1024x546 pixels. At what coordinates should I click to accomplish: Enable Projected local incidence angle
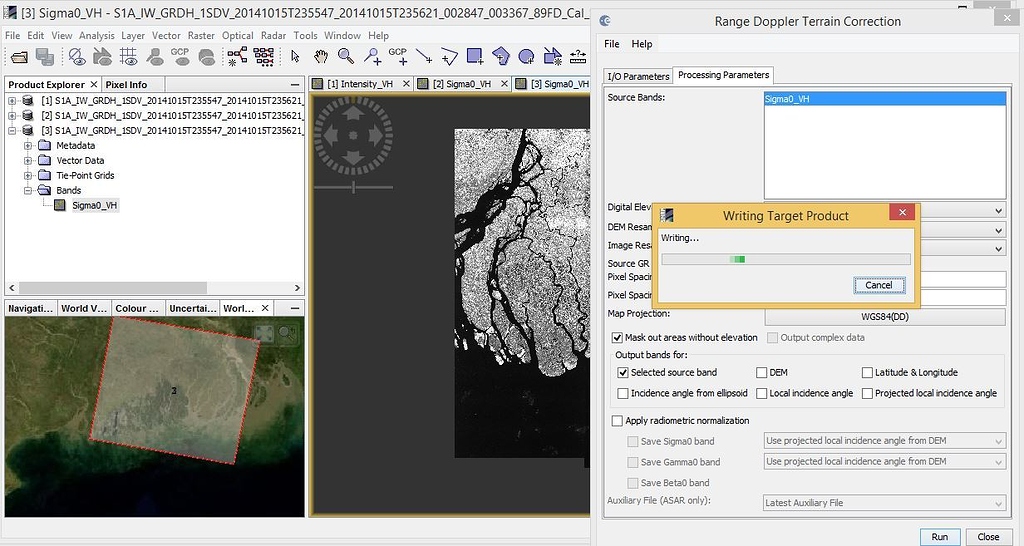[867, 393]
